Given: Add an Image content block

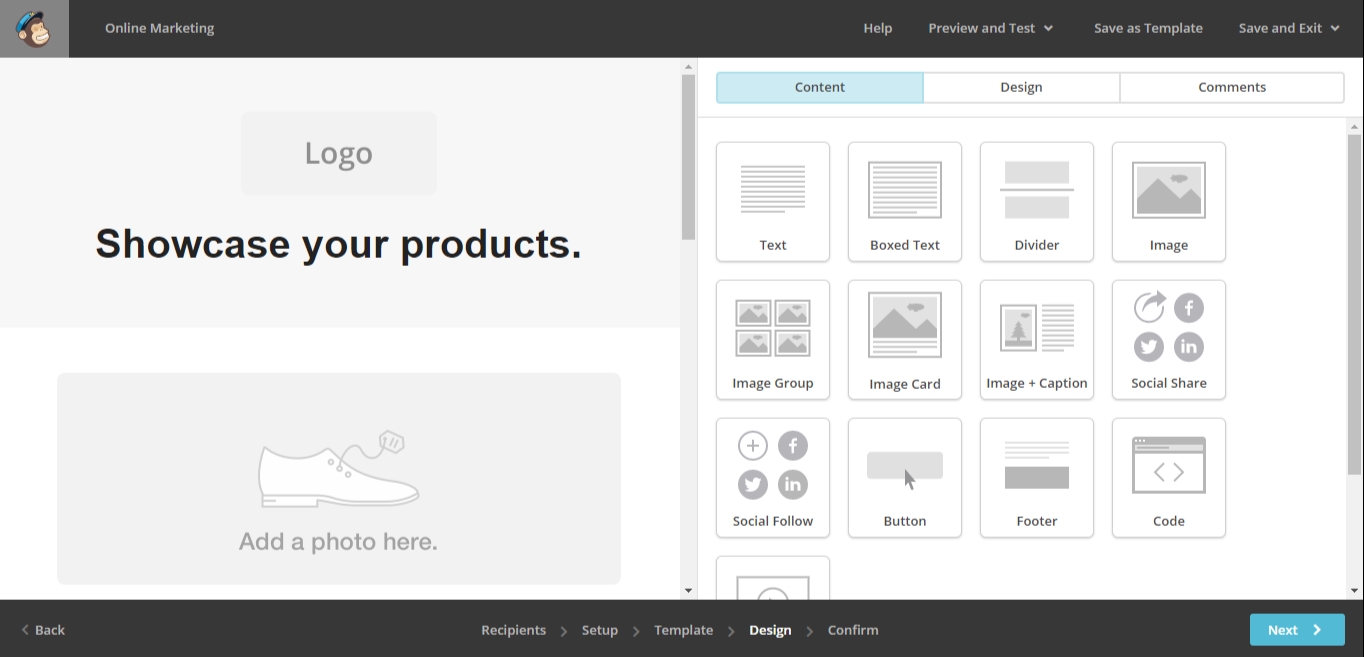Looking at the screenshot, I should [x=1169, y=202].
